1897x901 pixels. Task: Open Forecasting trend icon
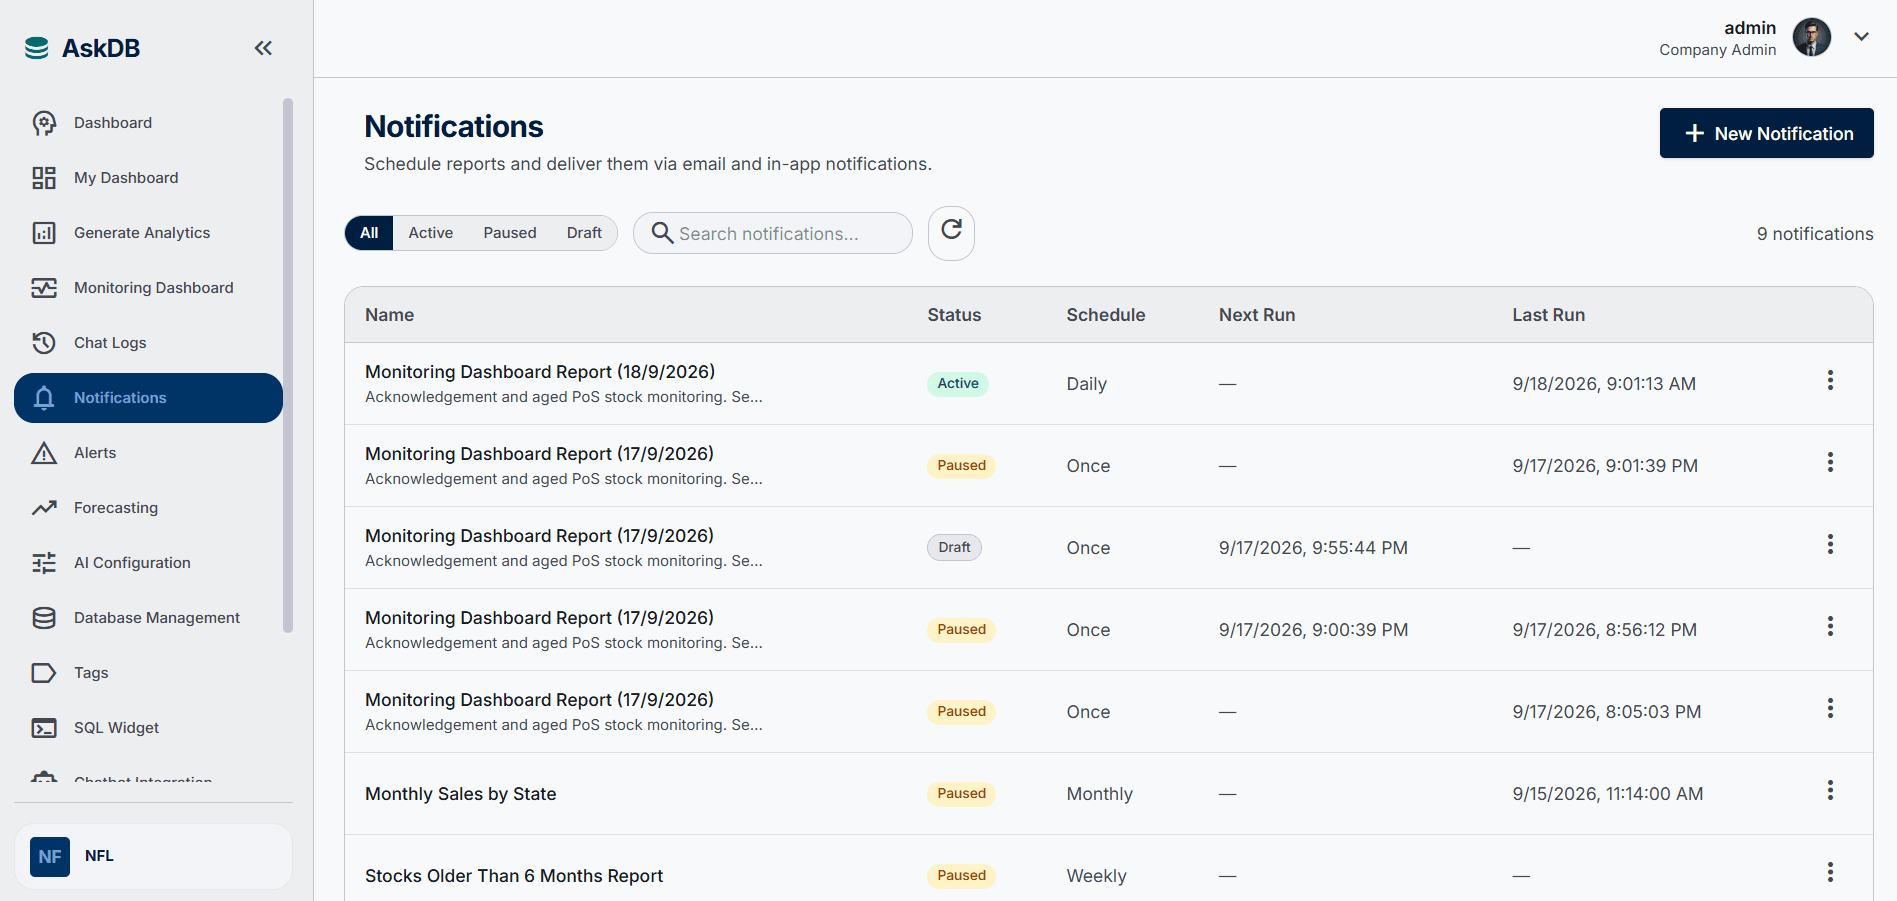(44, 508)
